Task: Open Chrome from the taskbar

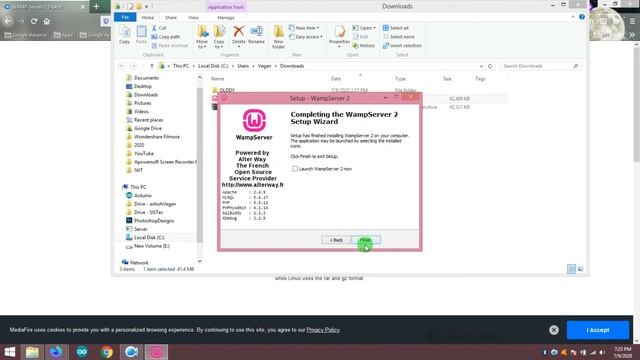Action: pos(107,352)
